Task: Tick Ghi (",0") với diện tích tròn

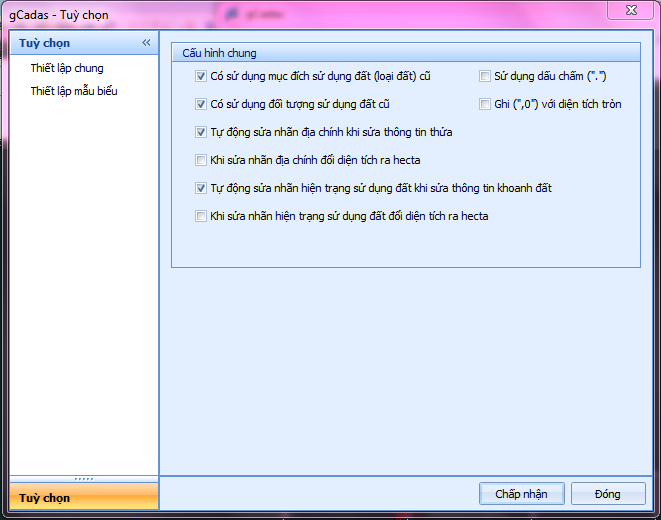Action: point(485,104)
